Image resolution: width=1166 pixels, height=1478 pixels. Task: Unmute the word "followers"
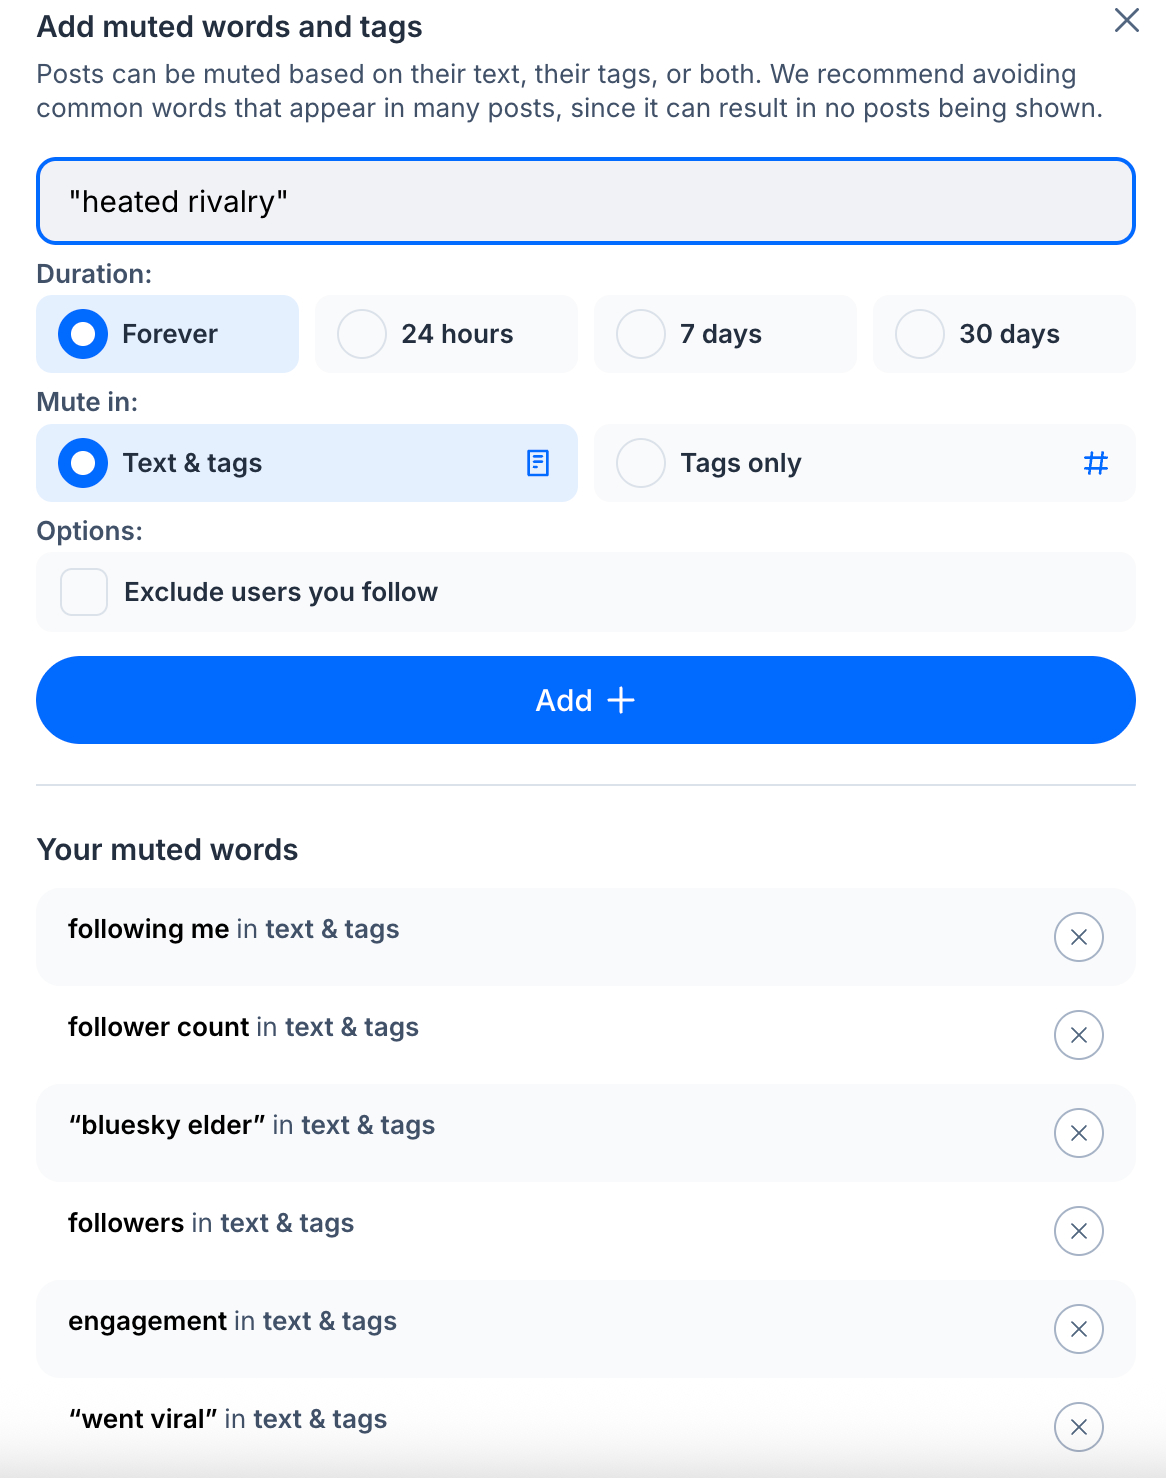pyautogui.click(x=1078, y=1231)
